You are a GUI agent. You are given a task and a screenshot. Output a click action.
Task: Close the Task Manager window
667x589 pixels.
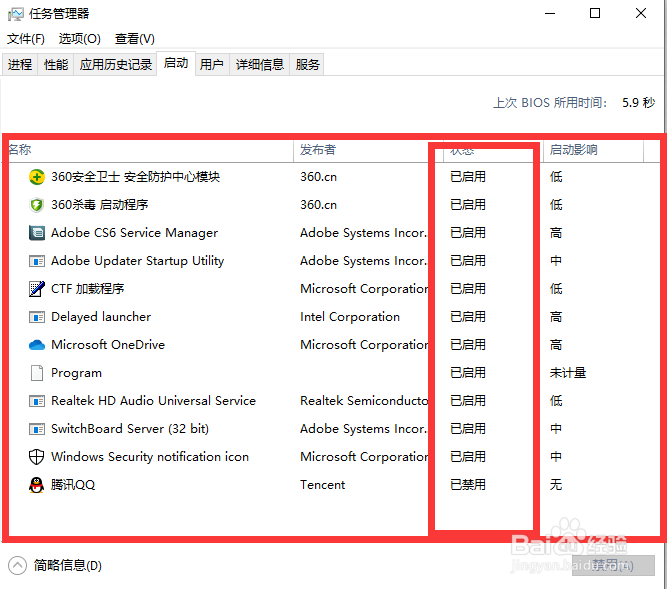tap(641, 14)
